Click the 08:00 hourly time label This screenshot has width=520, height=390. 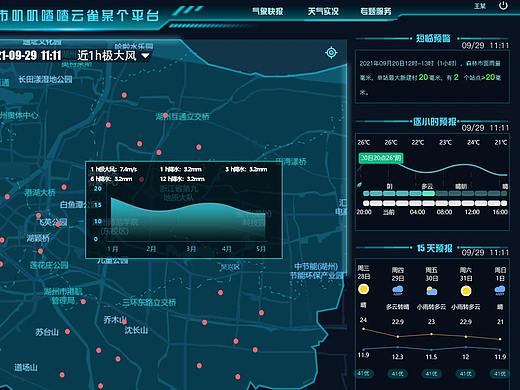coord(444,212)
